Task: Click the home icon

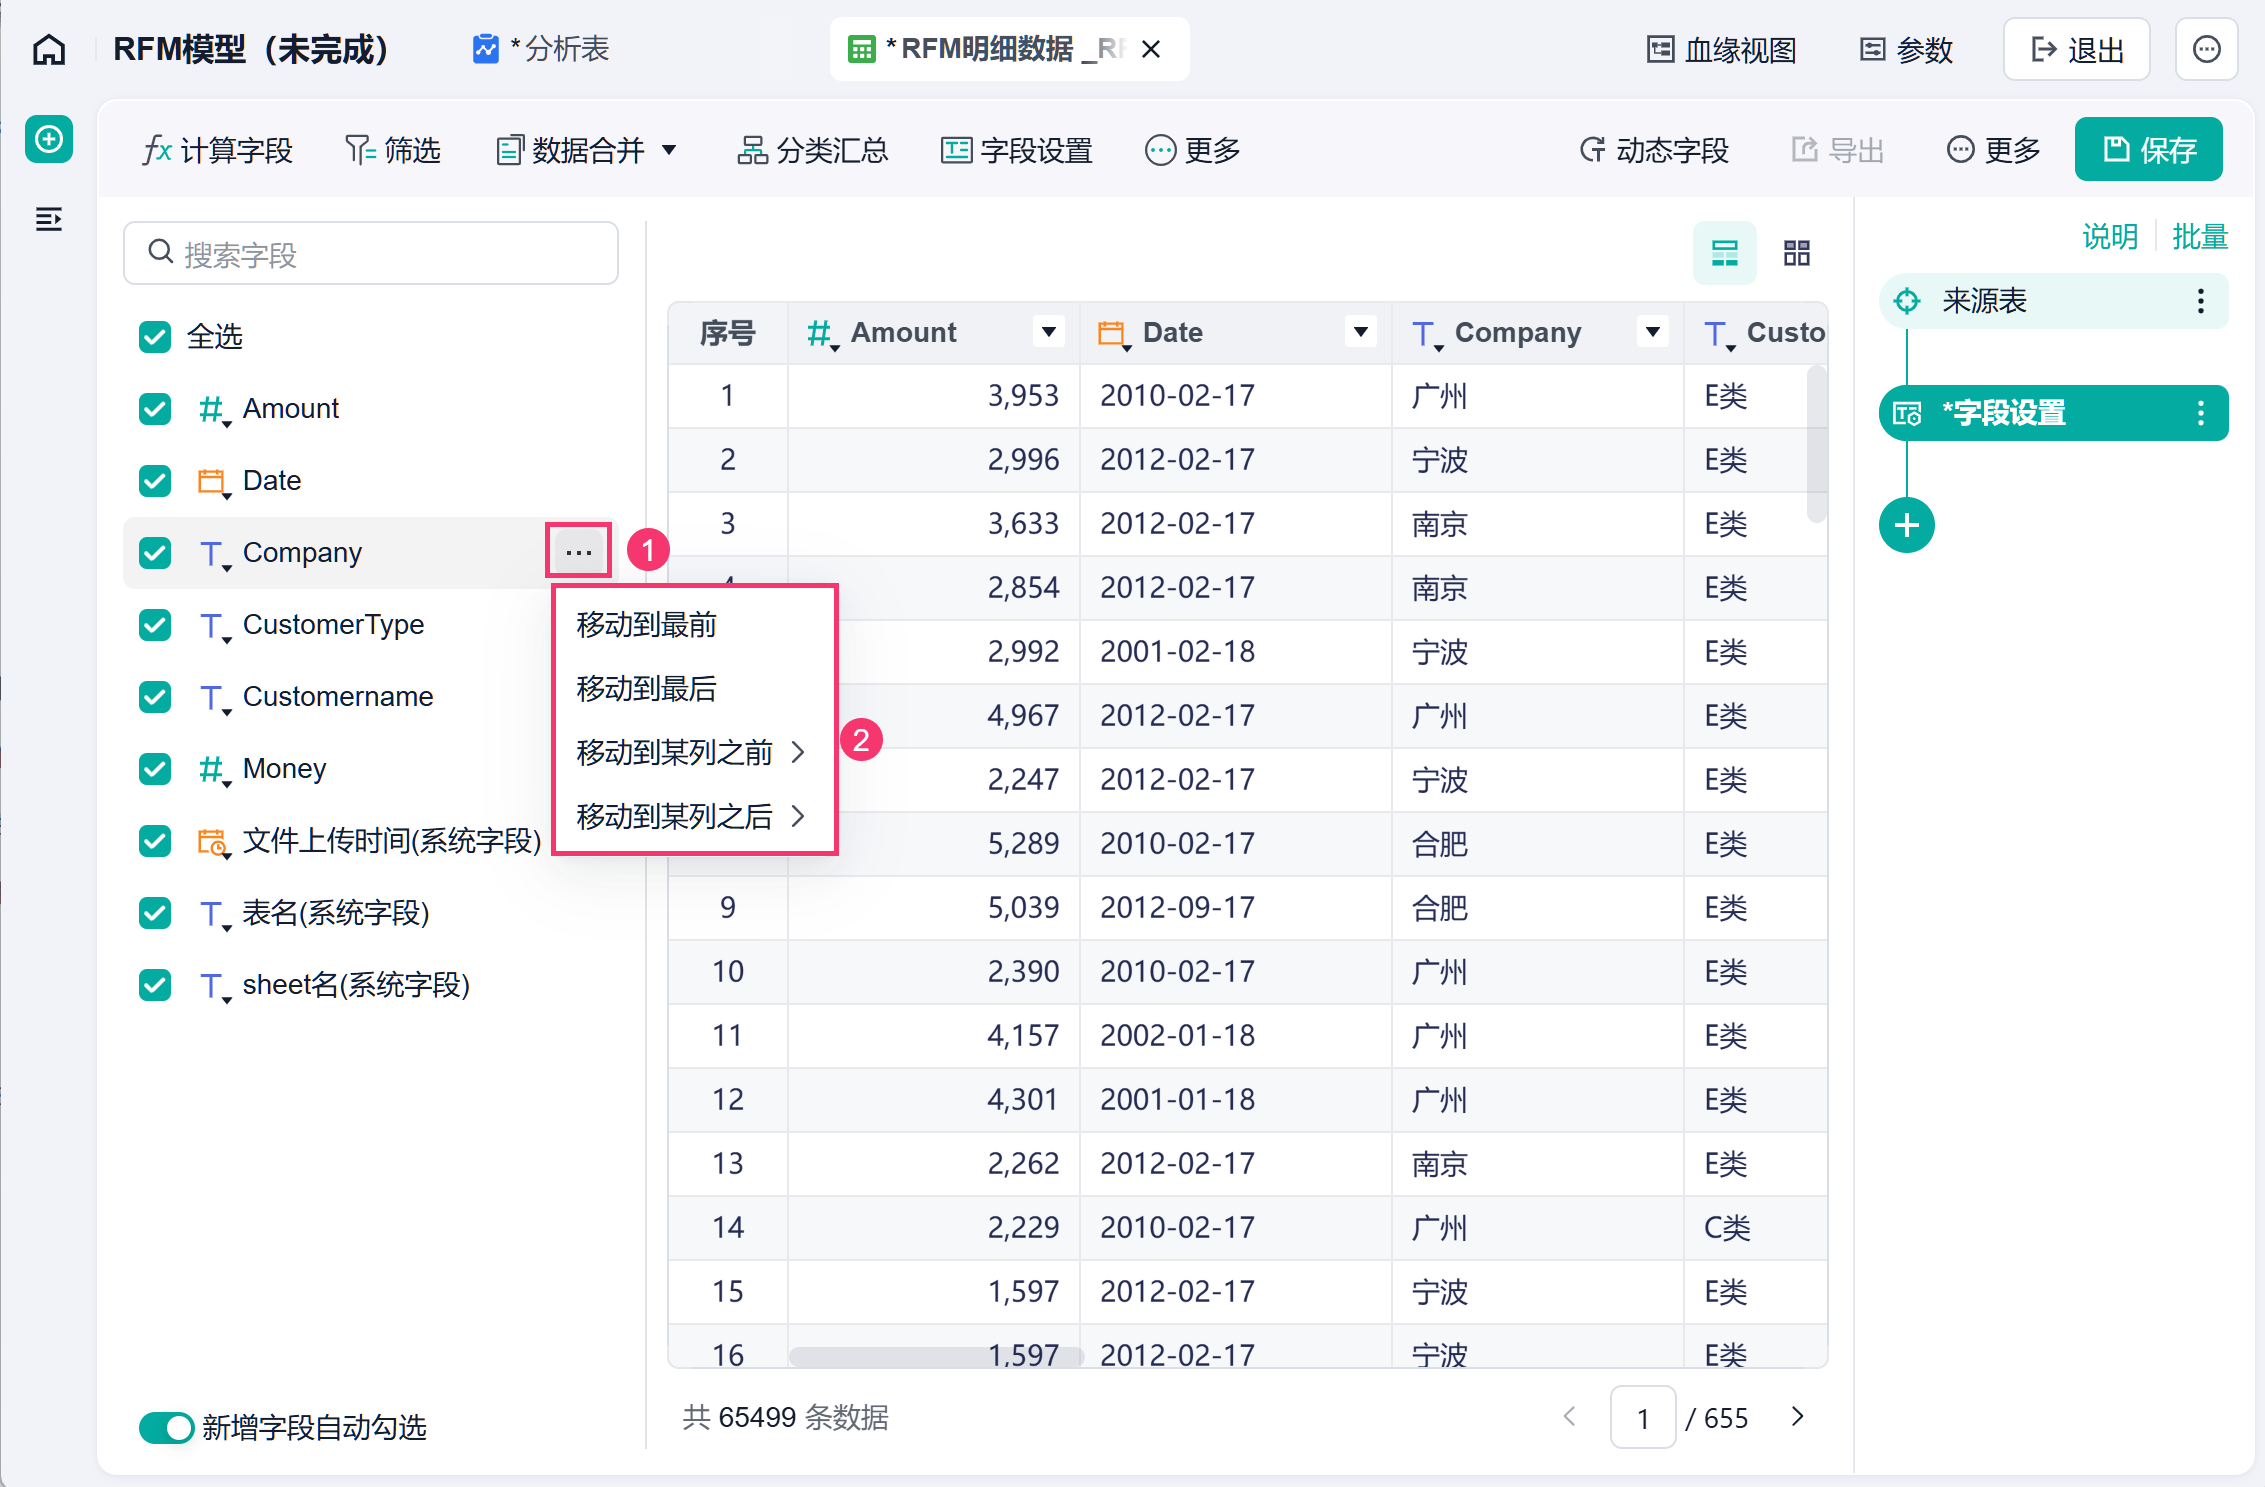Action: point(49,49)
